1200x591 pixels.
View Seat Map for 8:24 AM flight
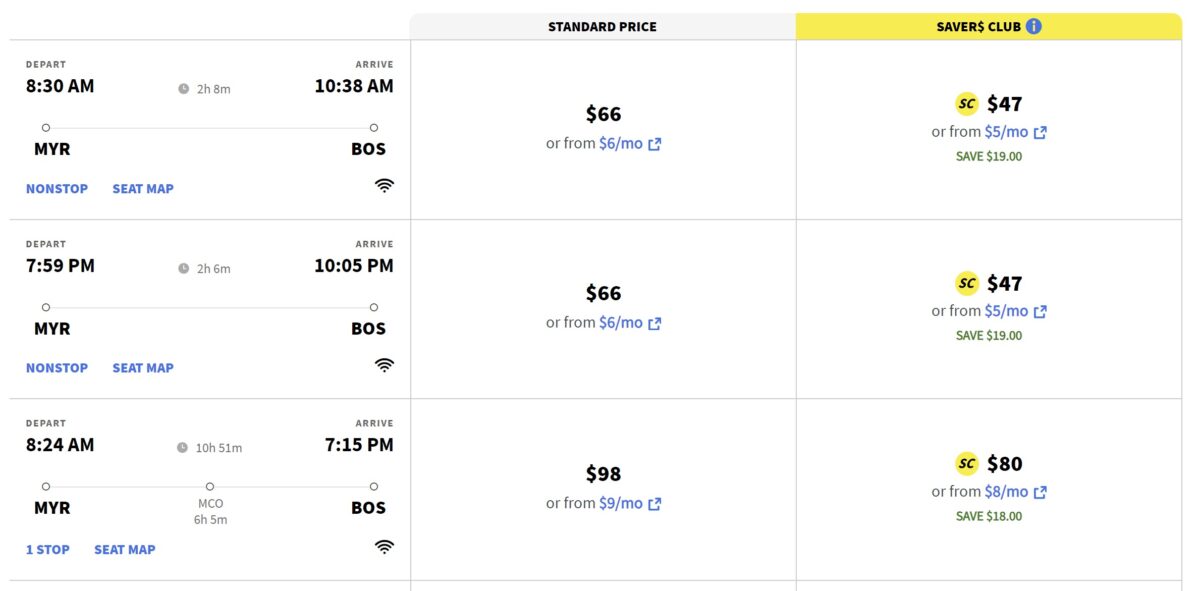(x=125, y=549)
